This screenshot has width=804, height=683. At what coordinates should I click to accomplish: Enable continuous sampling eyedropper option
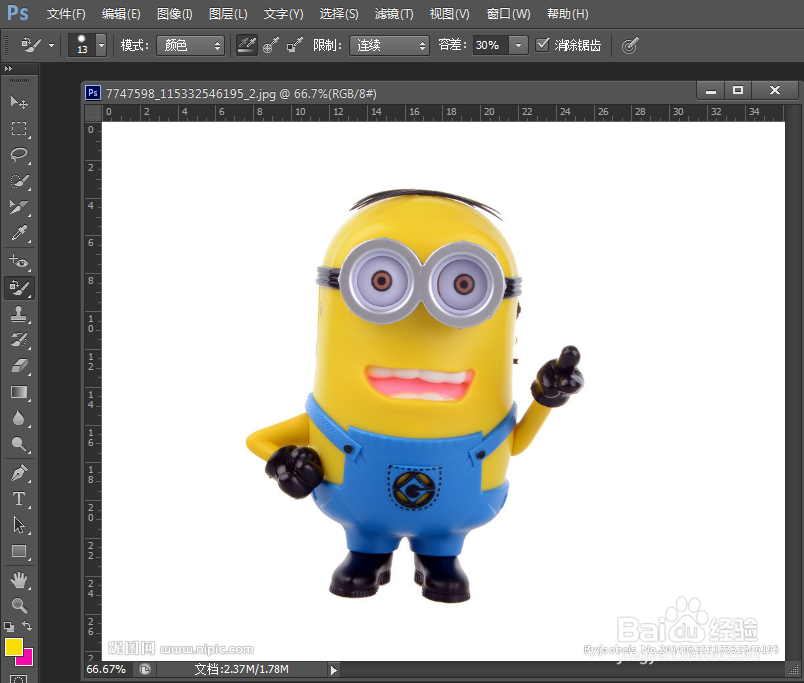click(247, 45)
